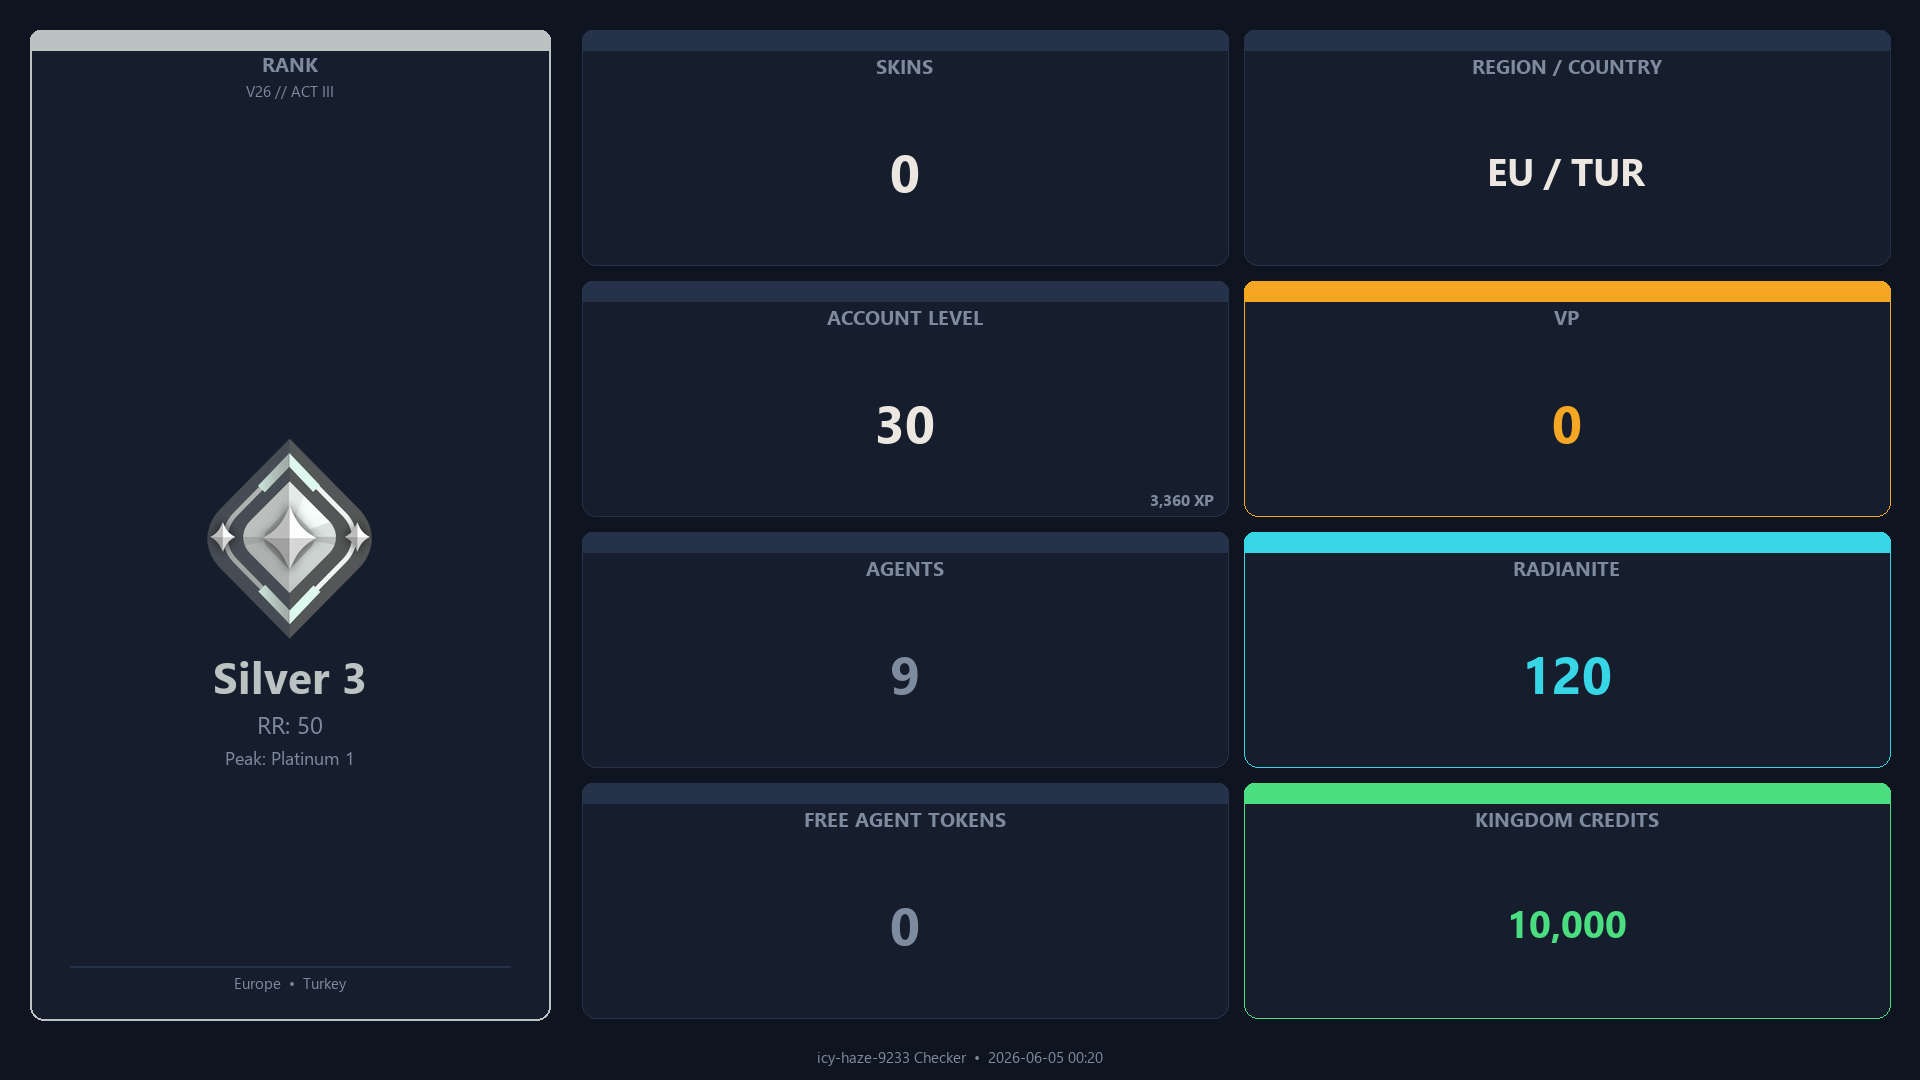This screenshot has height=1080, width=1920.
Task: Click the Free Agent Tokens value
Action: [905, 927]
